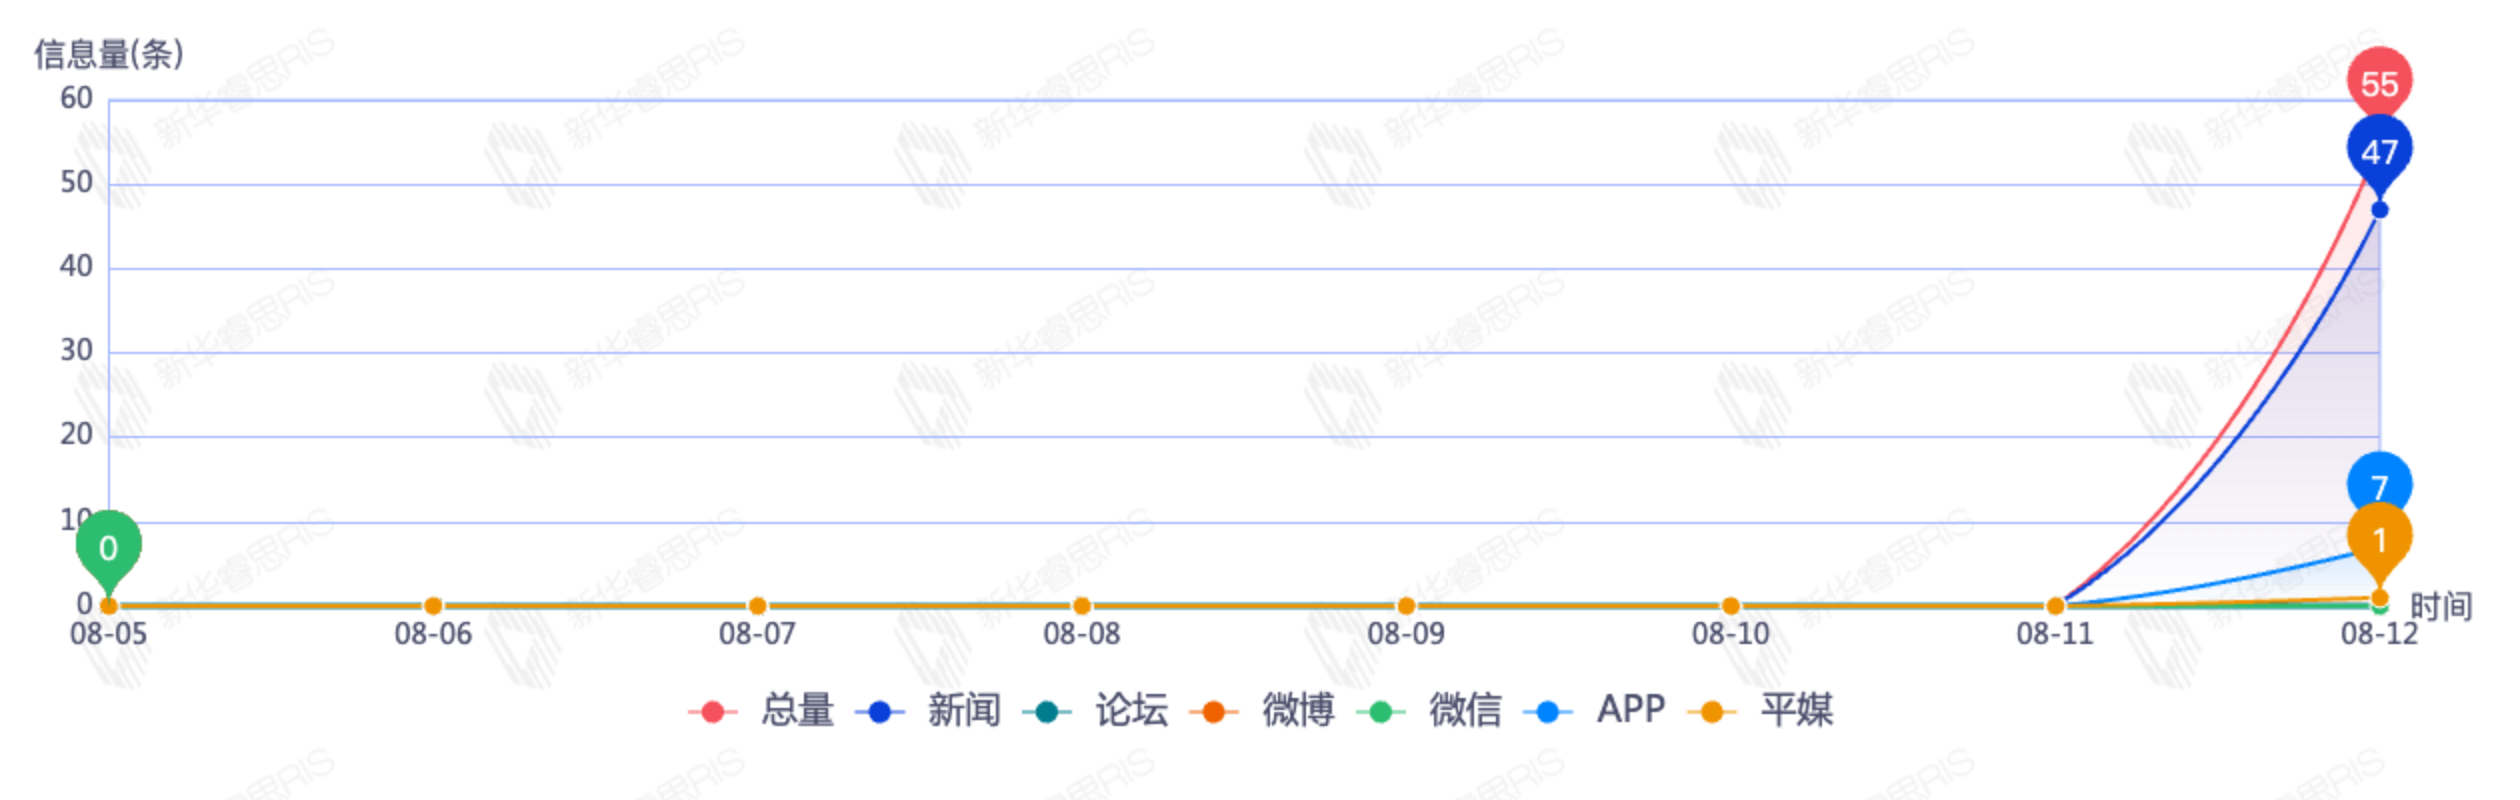Click the dark blue 47 value bubble
Image resolution: width=2520 pixels, height=800 pixels.
coord(2378,151)
